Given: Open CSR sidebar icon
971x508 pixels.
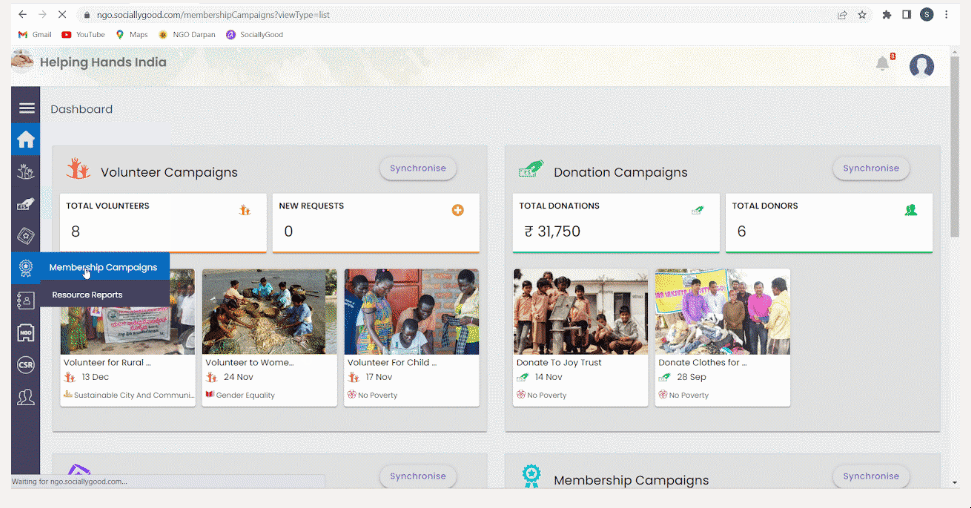Looking at the screenshot, I should (25, 365).
